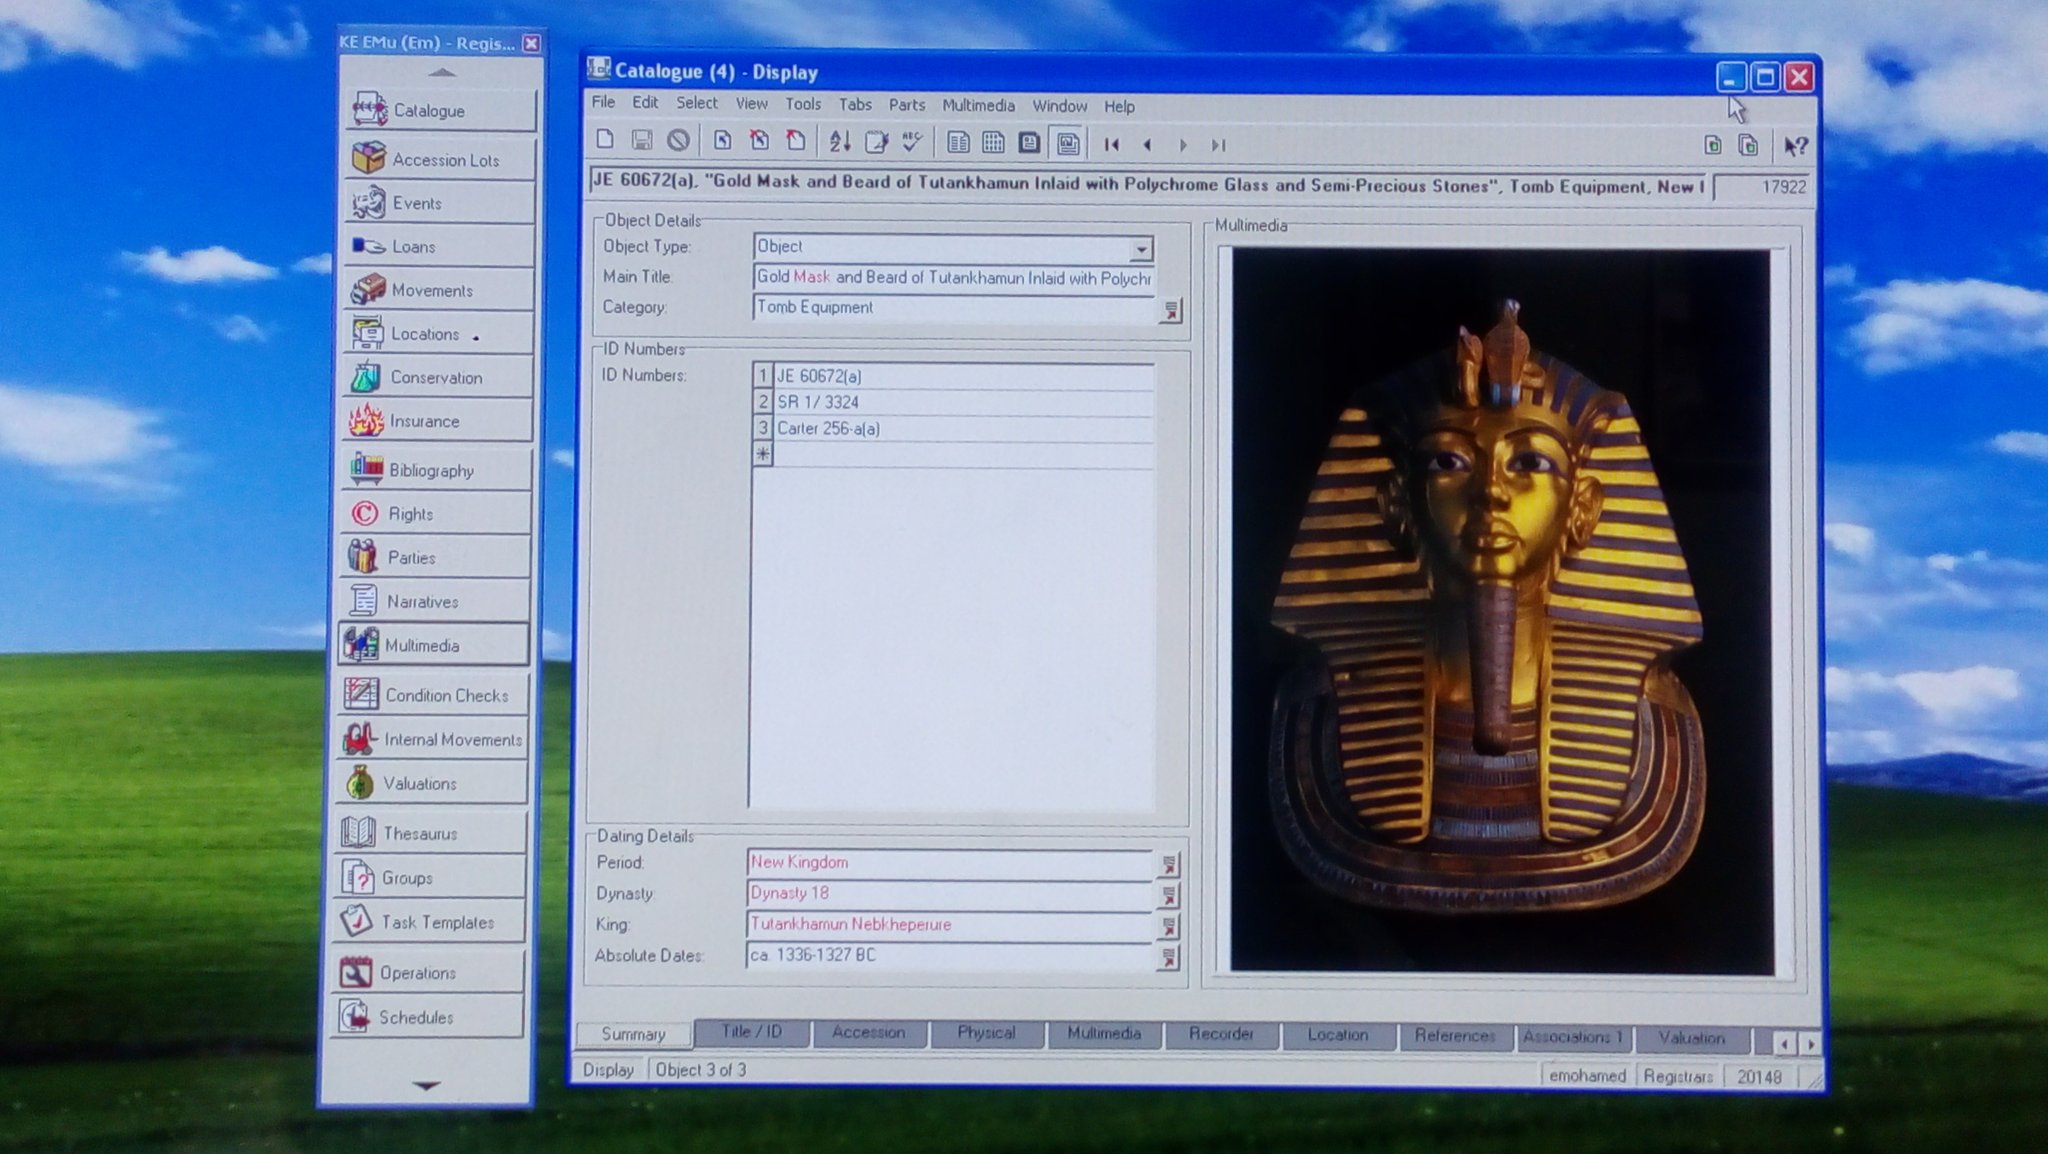Viewport: 2048px width, 1154px height.
Task: Switch to the Physical tab
Action: point(986,1033)
